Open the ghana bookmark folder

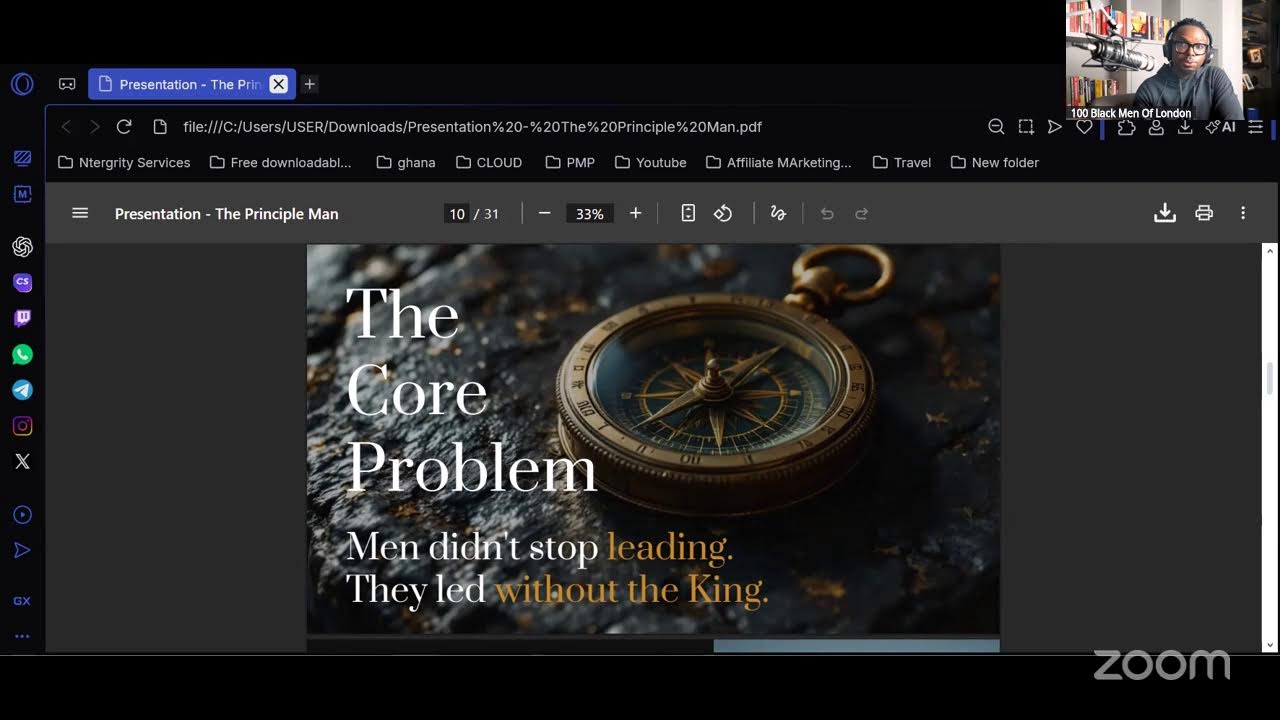point(405,162)
